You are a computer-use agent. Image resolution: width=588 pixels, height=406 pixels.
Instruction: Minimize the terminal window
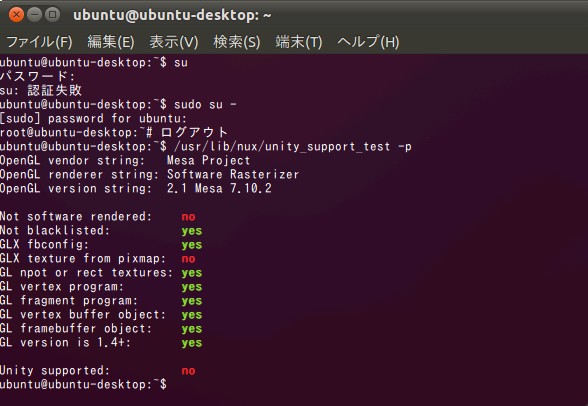click(34, 15)
